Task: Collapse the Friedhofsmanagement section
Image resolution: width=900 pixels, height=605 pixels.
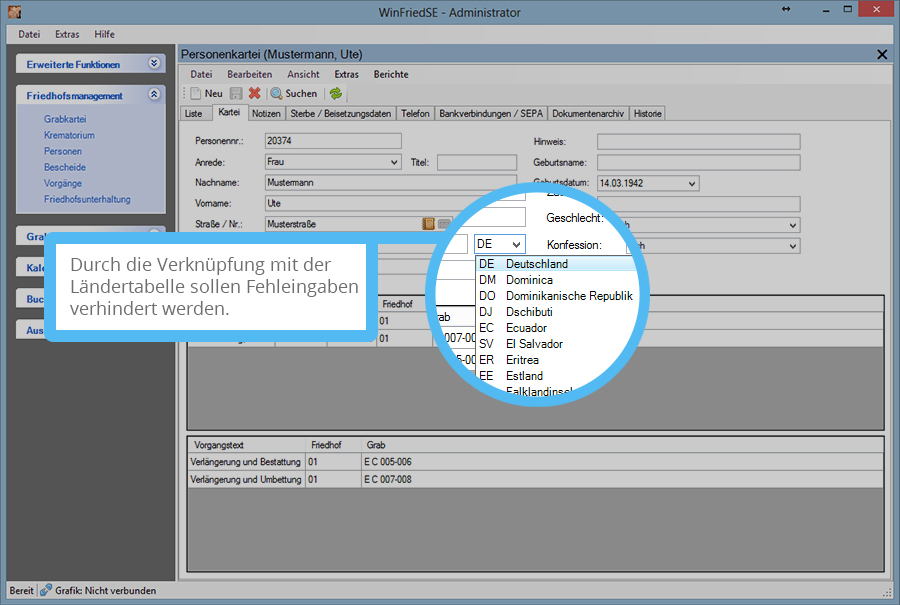Action: [153, 96]
